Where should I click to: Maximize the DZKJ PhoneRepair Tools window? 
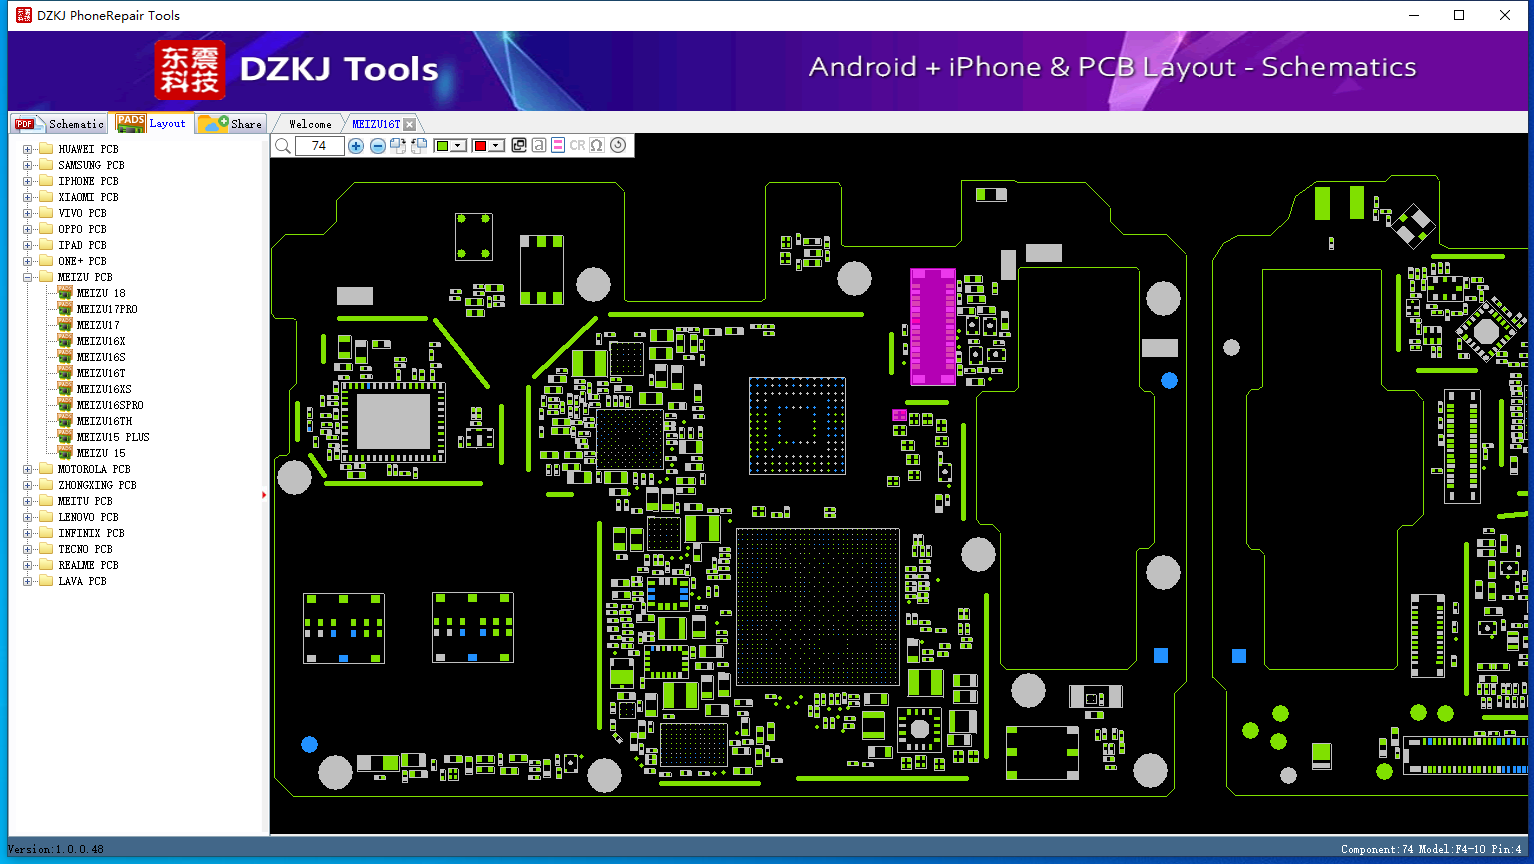tap(1459, 15)
